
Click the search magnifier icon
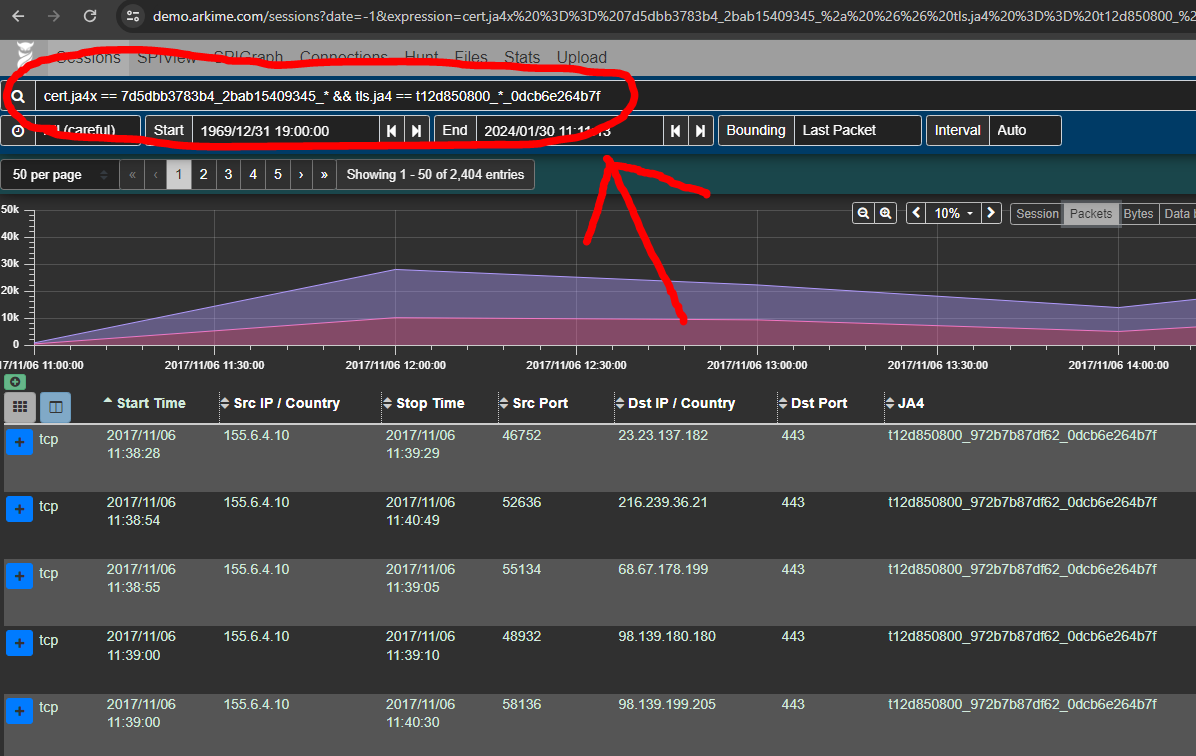pyautogui.click(x=18, y=96)
